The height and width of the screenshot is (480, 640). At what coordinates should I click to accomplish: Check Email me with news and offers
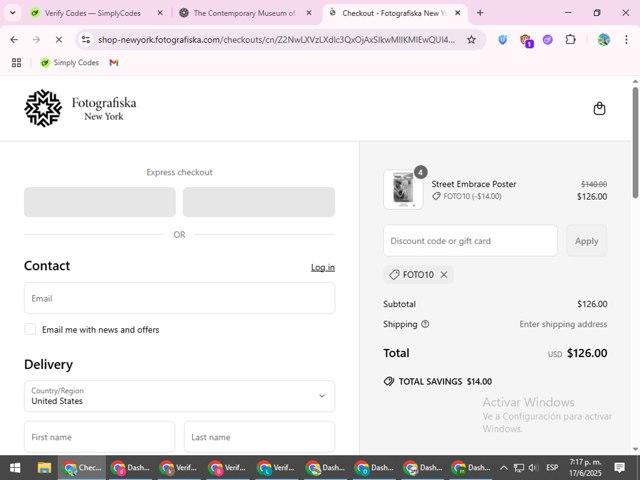tap(30, 329)
